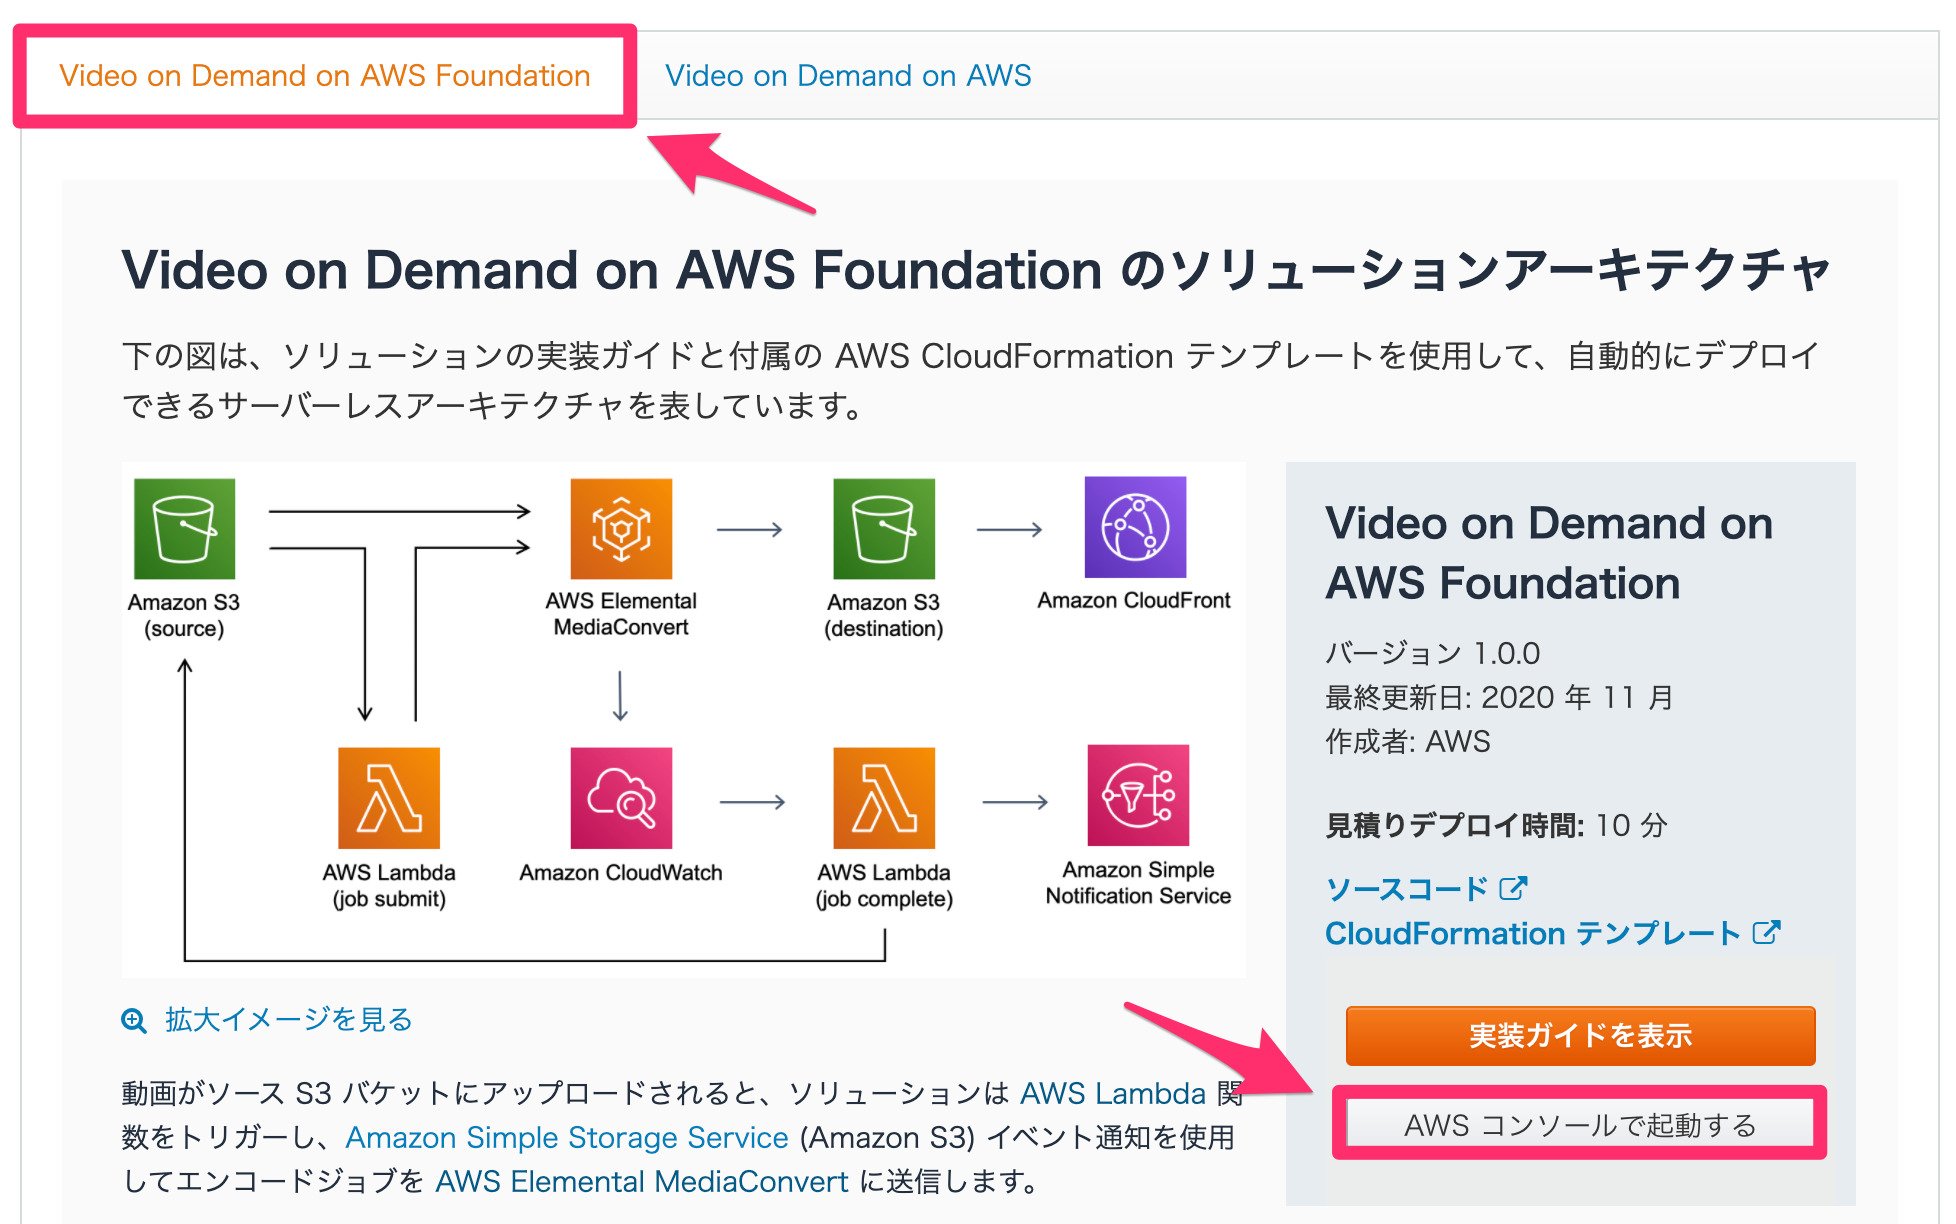Image resolution: width=1956 pixels, height=1224 pixels.
Task: Click the Amazon S3 source bucket icon
Action: point(185,528)
